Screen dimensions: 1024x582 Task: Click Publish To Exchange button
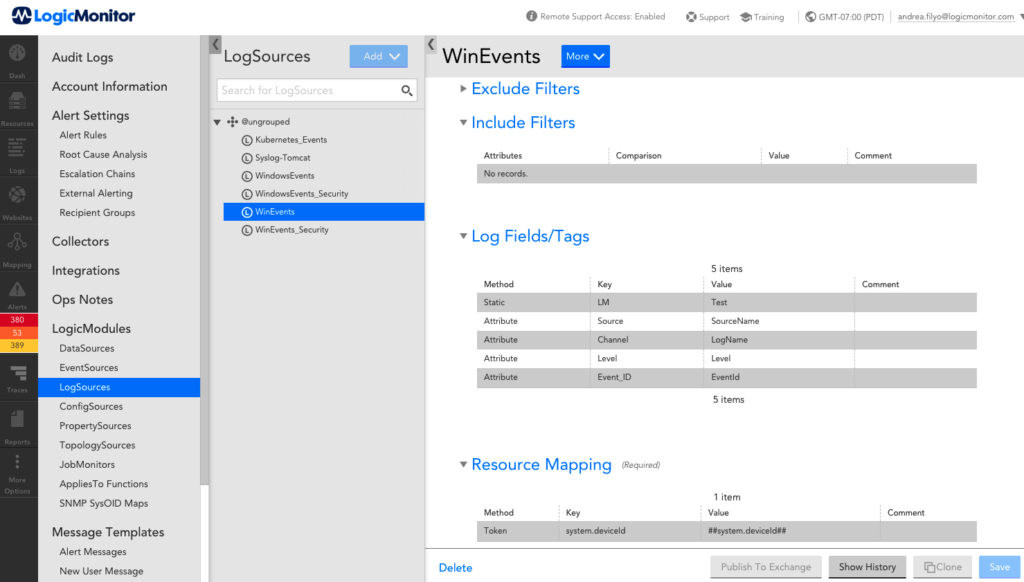(x=765, y=567)
